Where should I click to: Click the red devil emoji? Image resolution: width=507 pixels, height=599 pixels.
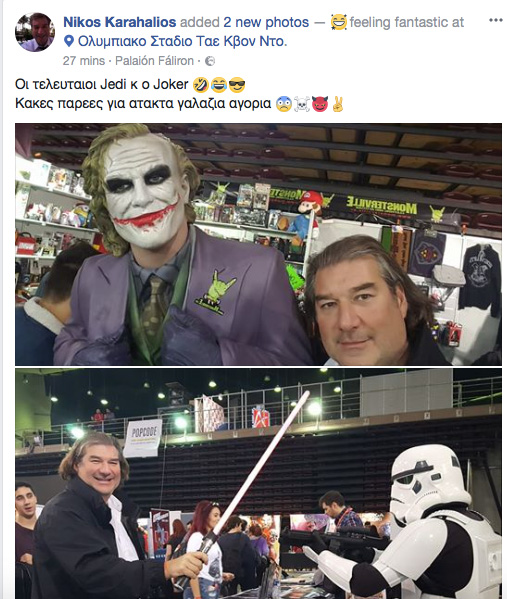coord(320,104)
